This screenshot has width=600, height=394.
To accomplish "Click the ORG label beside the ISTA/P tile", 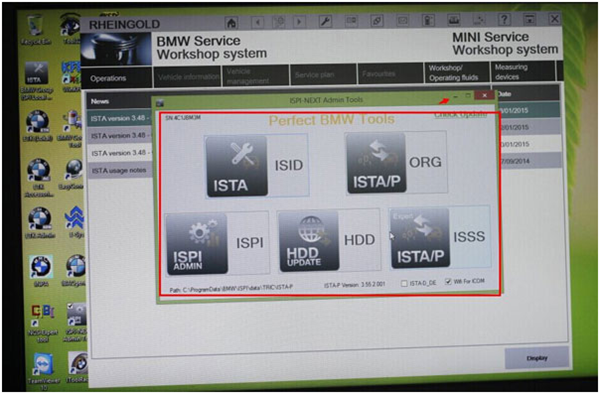I will [x=425, y=162].
